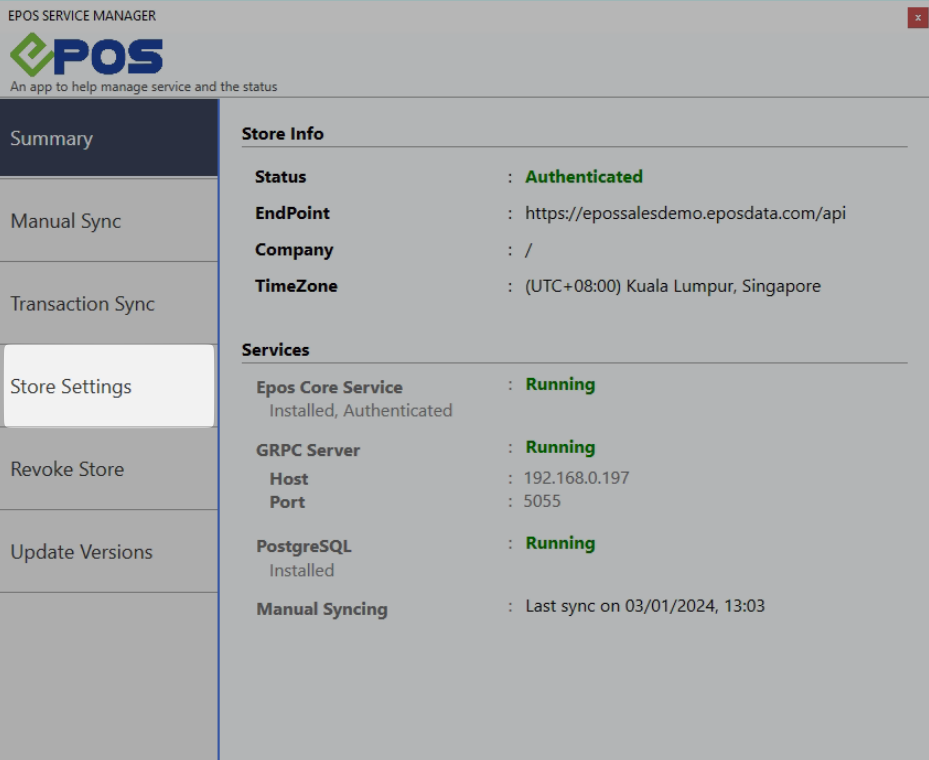Click the Running status of PostgreSQL
Screen dimensions: 929x760
(x=560, y=543)
